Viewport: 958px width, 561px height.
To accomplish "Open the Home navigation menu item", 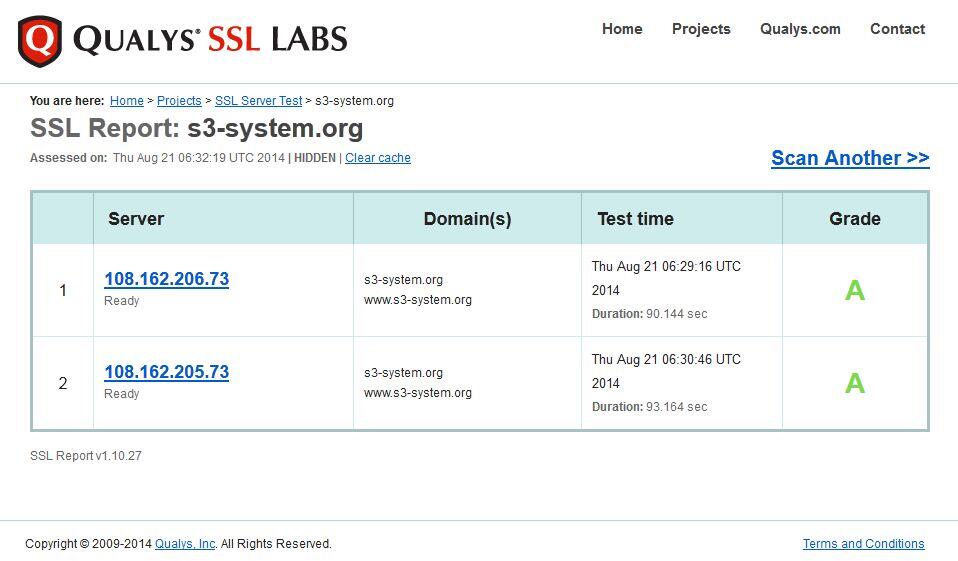I will coord(622,29).
